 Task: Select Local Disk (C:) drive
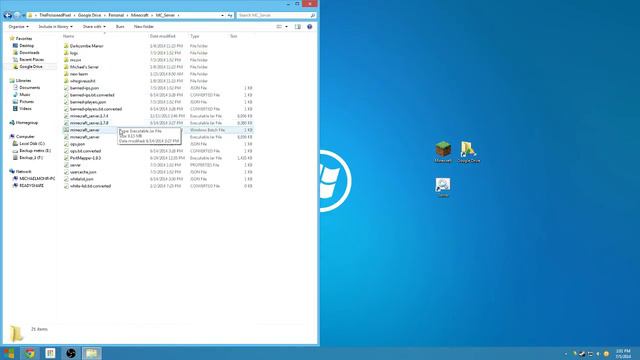pos(32,144)
